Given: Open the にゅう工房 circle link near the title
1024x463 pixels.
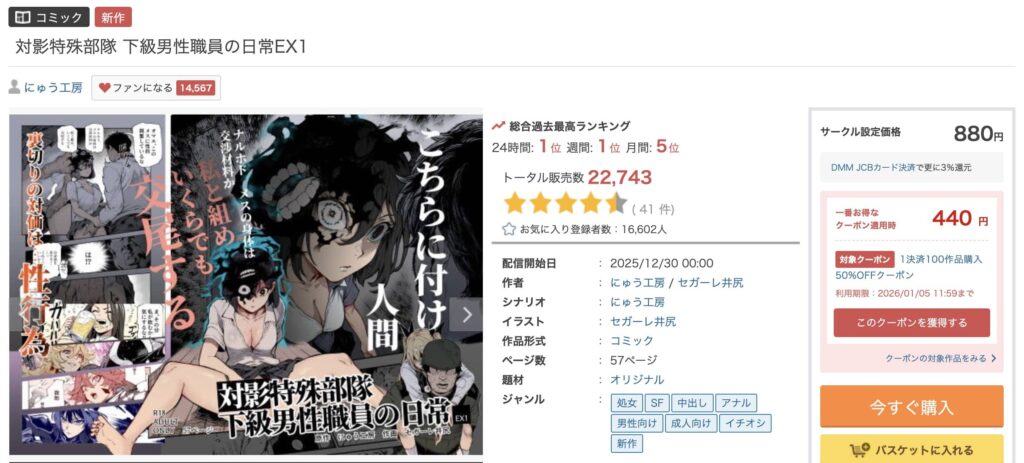Looking at the screenshot, I should (x=54, y=88).
